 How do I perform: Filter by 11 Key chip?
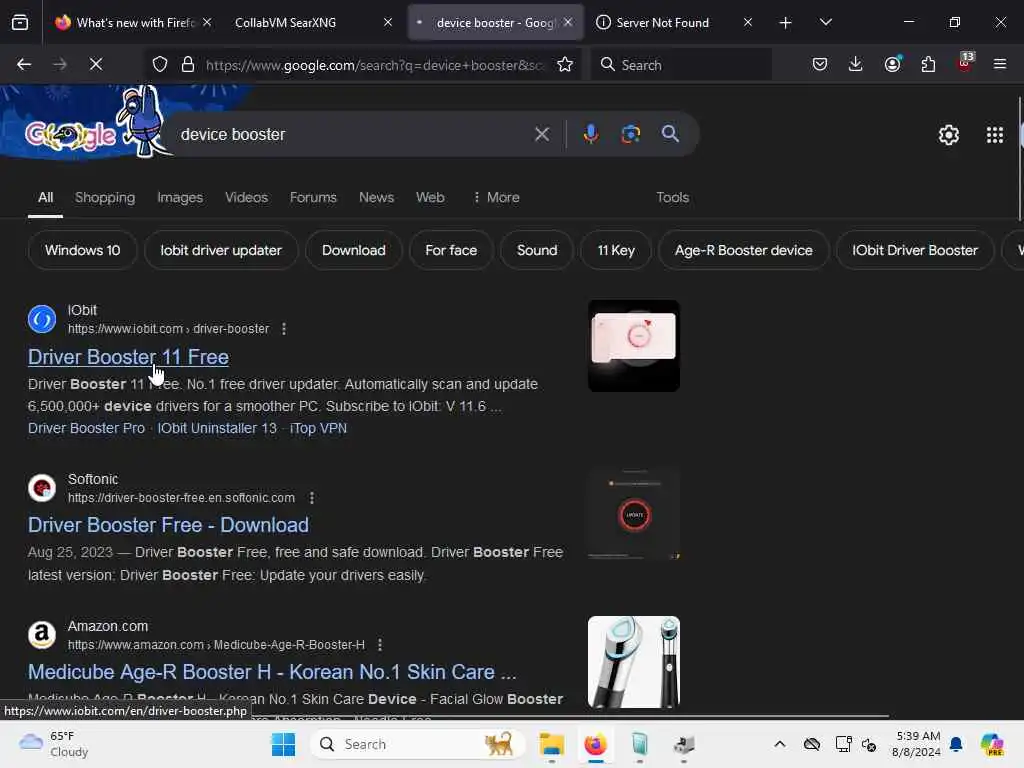(616, 250)
